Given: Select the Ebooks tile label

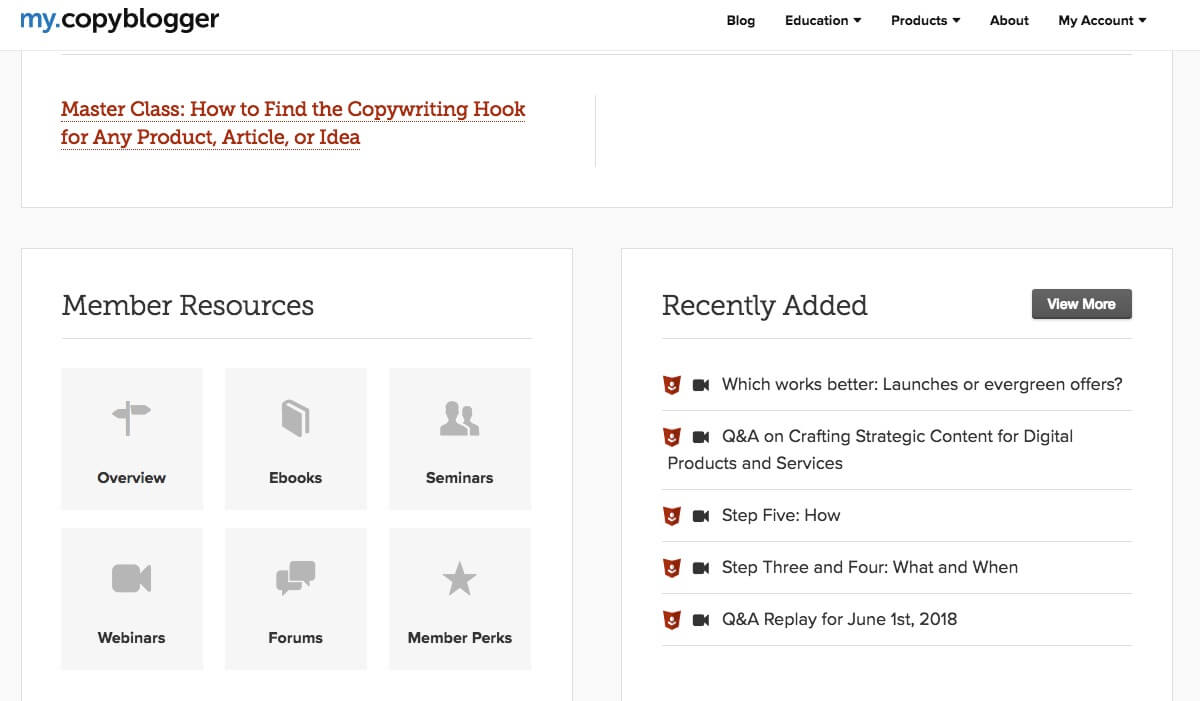Looking at the screenshot, I should (x=295, y=477).
